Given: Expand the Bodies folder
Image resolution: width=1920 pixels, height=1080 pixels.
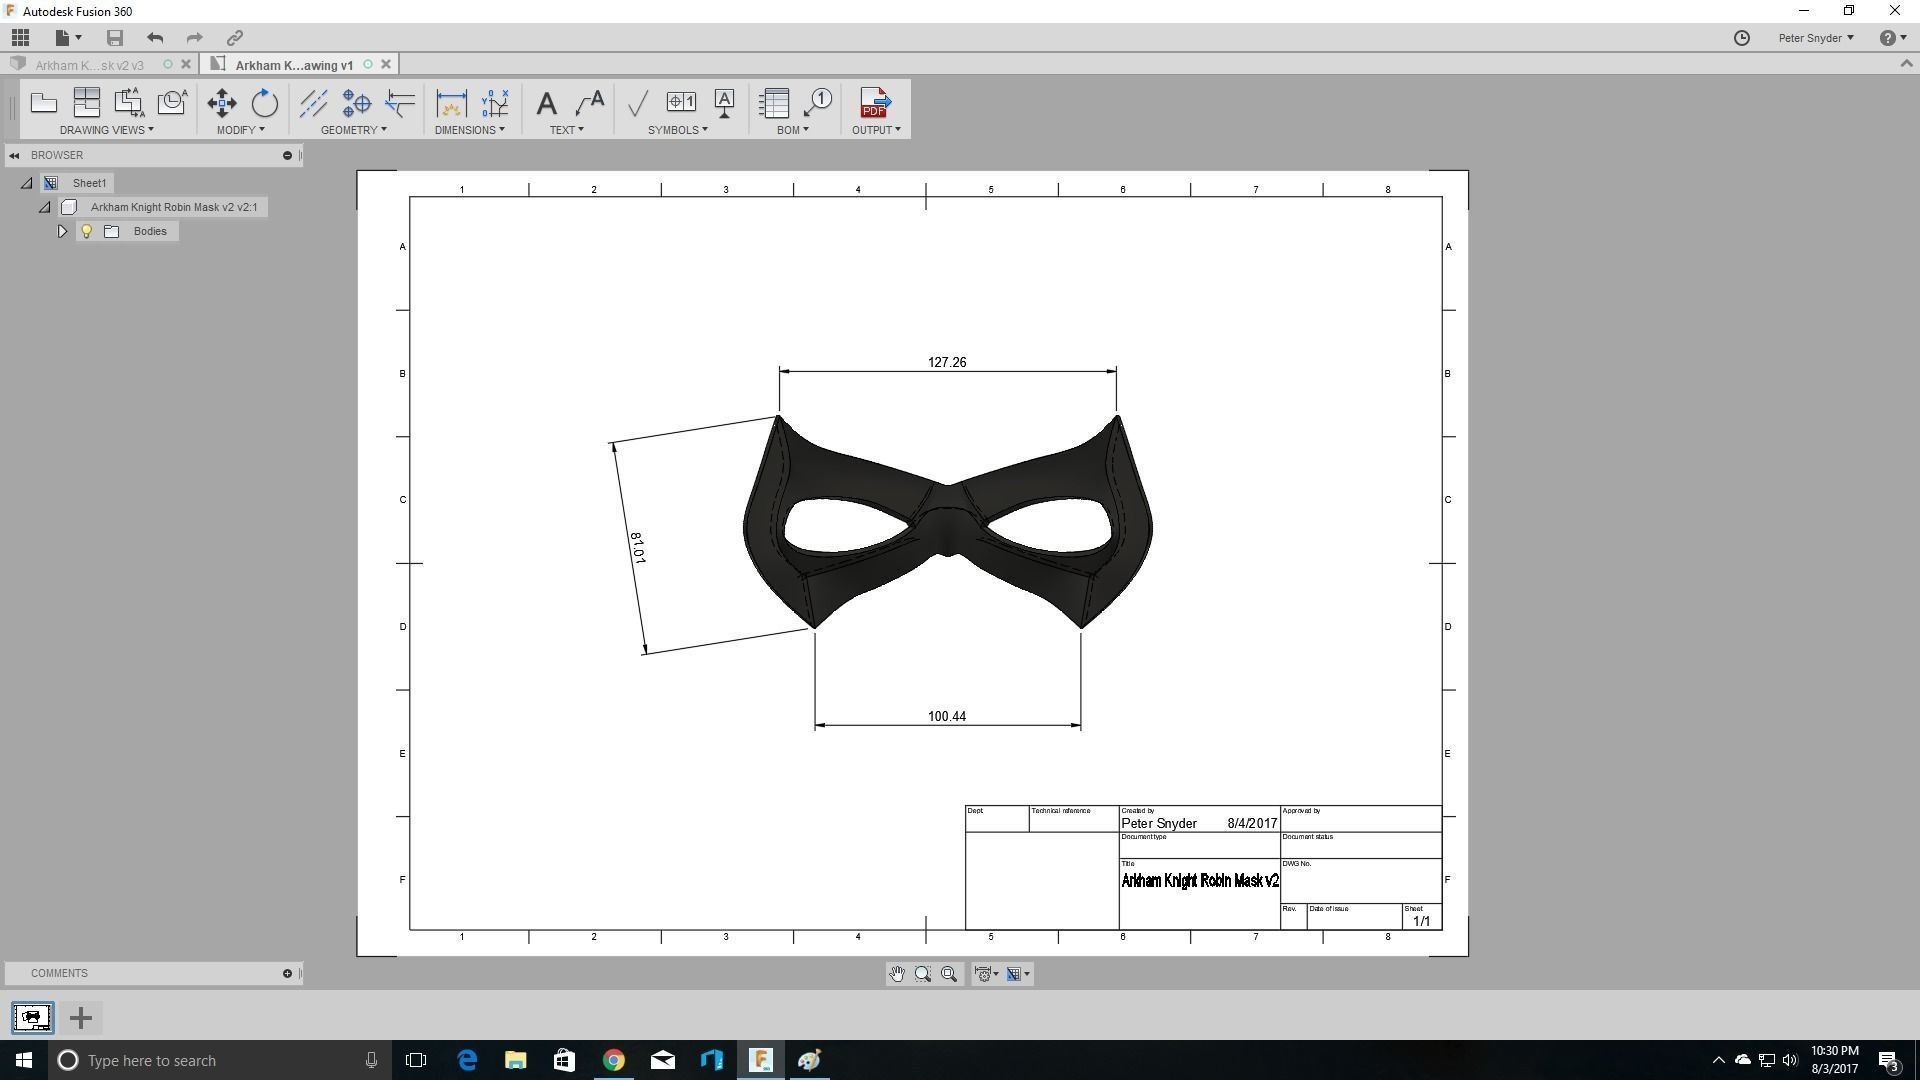Looking at the screenshot, I should point(62,231).
